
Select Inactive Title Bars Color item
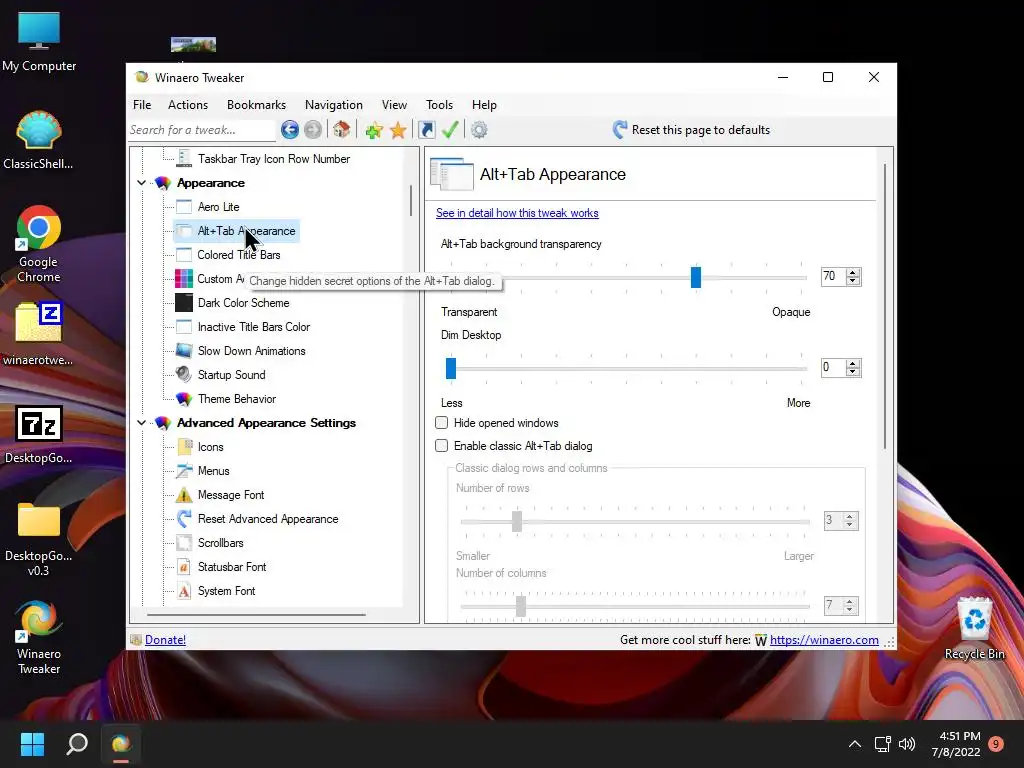pyautogui.click(x=254, y=327)
